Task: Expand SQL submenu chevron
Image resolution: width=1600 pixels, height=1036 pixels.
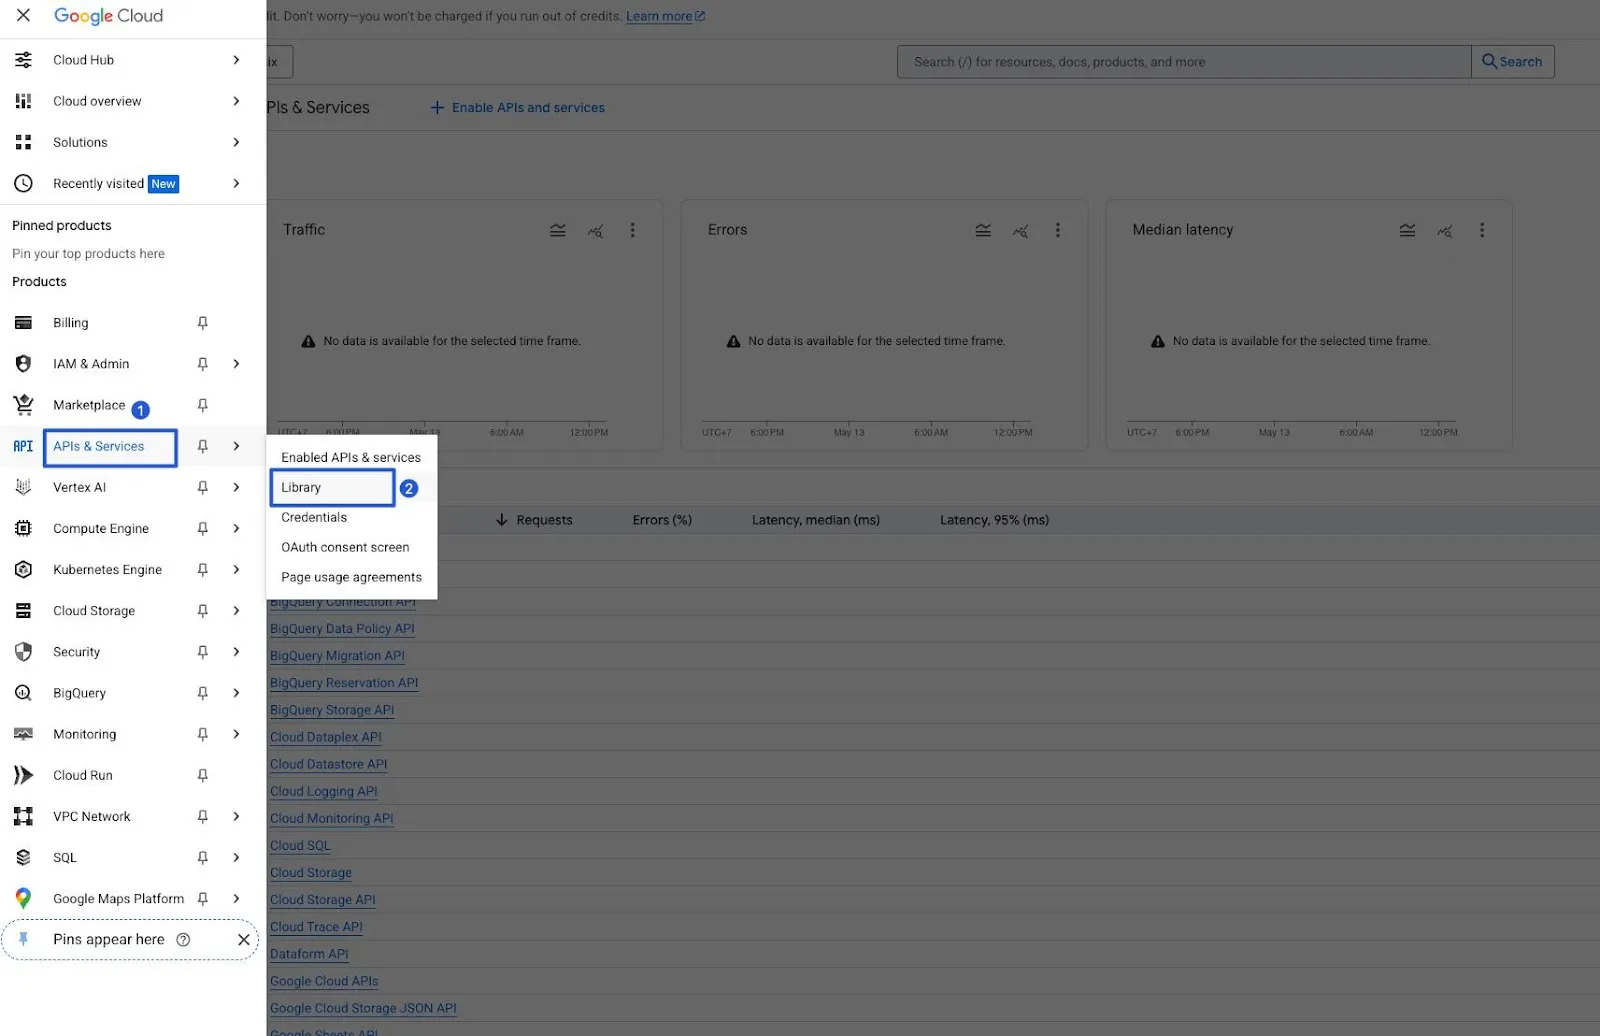Action: tap(236, 857)
